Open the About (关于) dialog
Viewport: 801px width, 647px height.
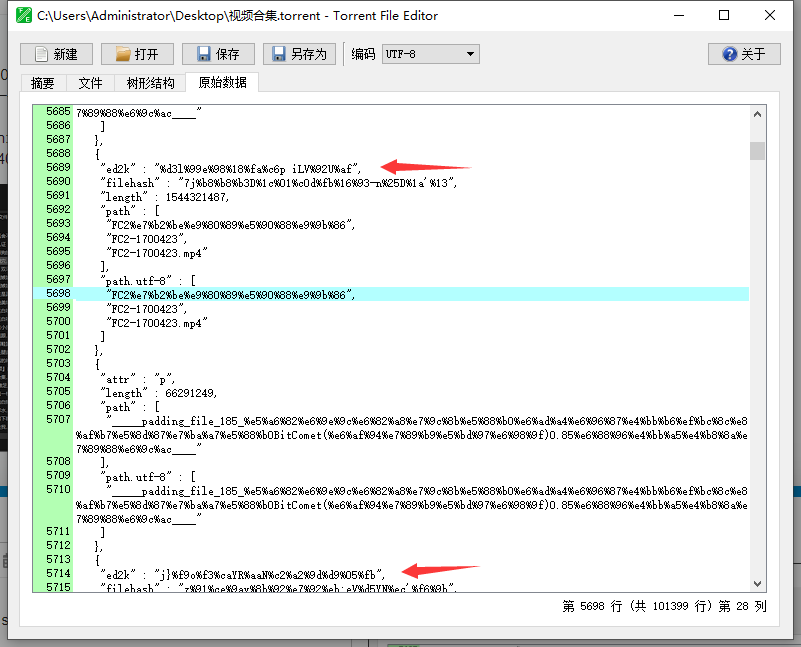click(x=744, y=54)
